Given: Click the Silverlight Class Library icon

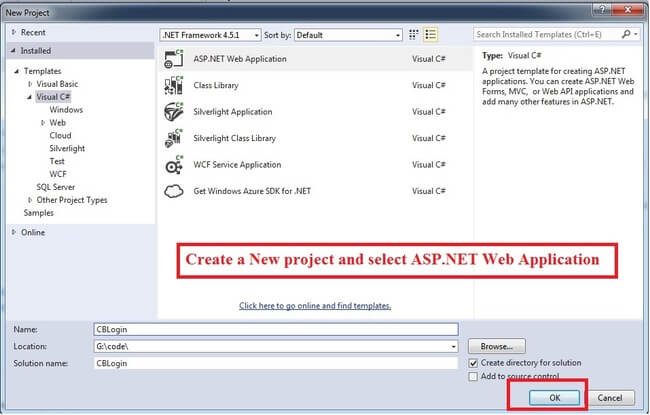Looking at the screenshot, I should [174, 138].
